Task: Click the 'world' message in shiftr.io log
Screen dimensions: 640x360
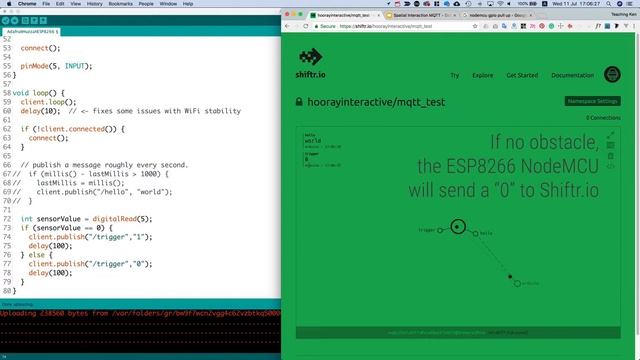Action: coord(313,141)
